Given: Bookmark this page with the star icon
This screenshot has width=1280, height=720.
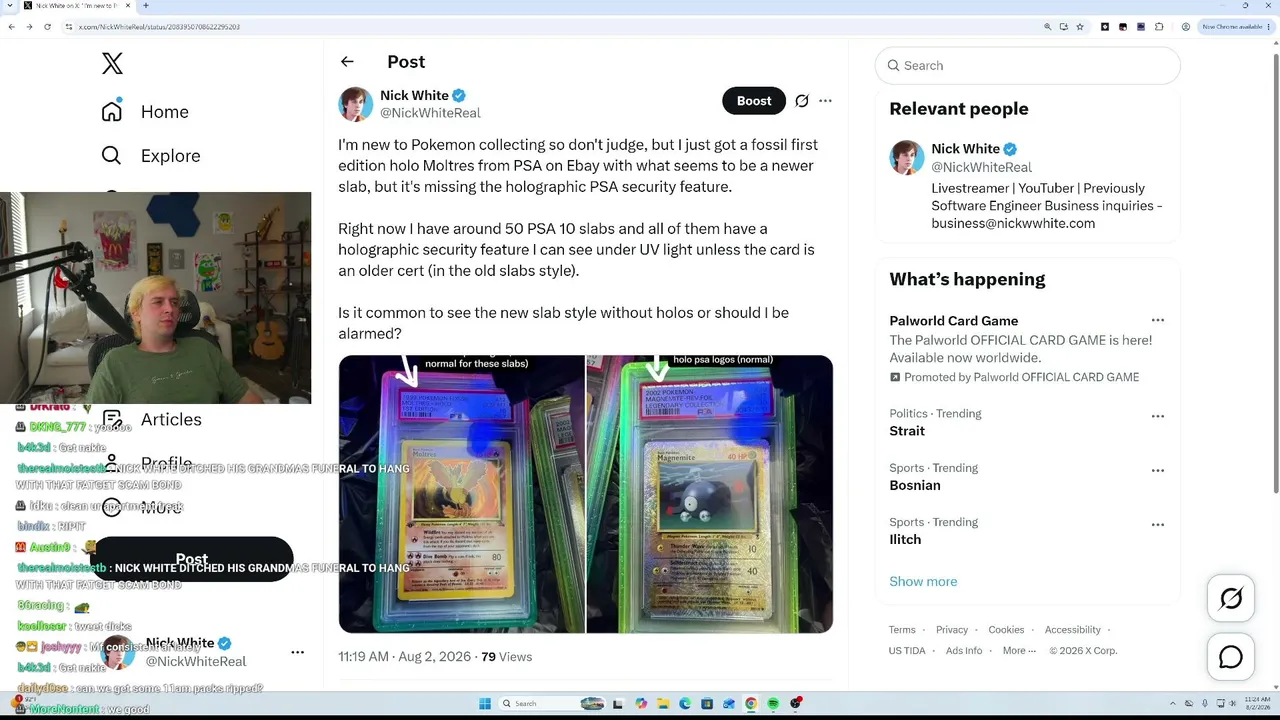Looking at the screenshot, I should 1080,27.
